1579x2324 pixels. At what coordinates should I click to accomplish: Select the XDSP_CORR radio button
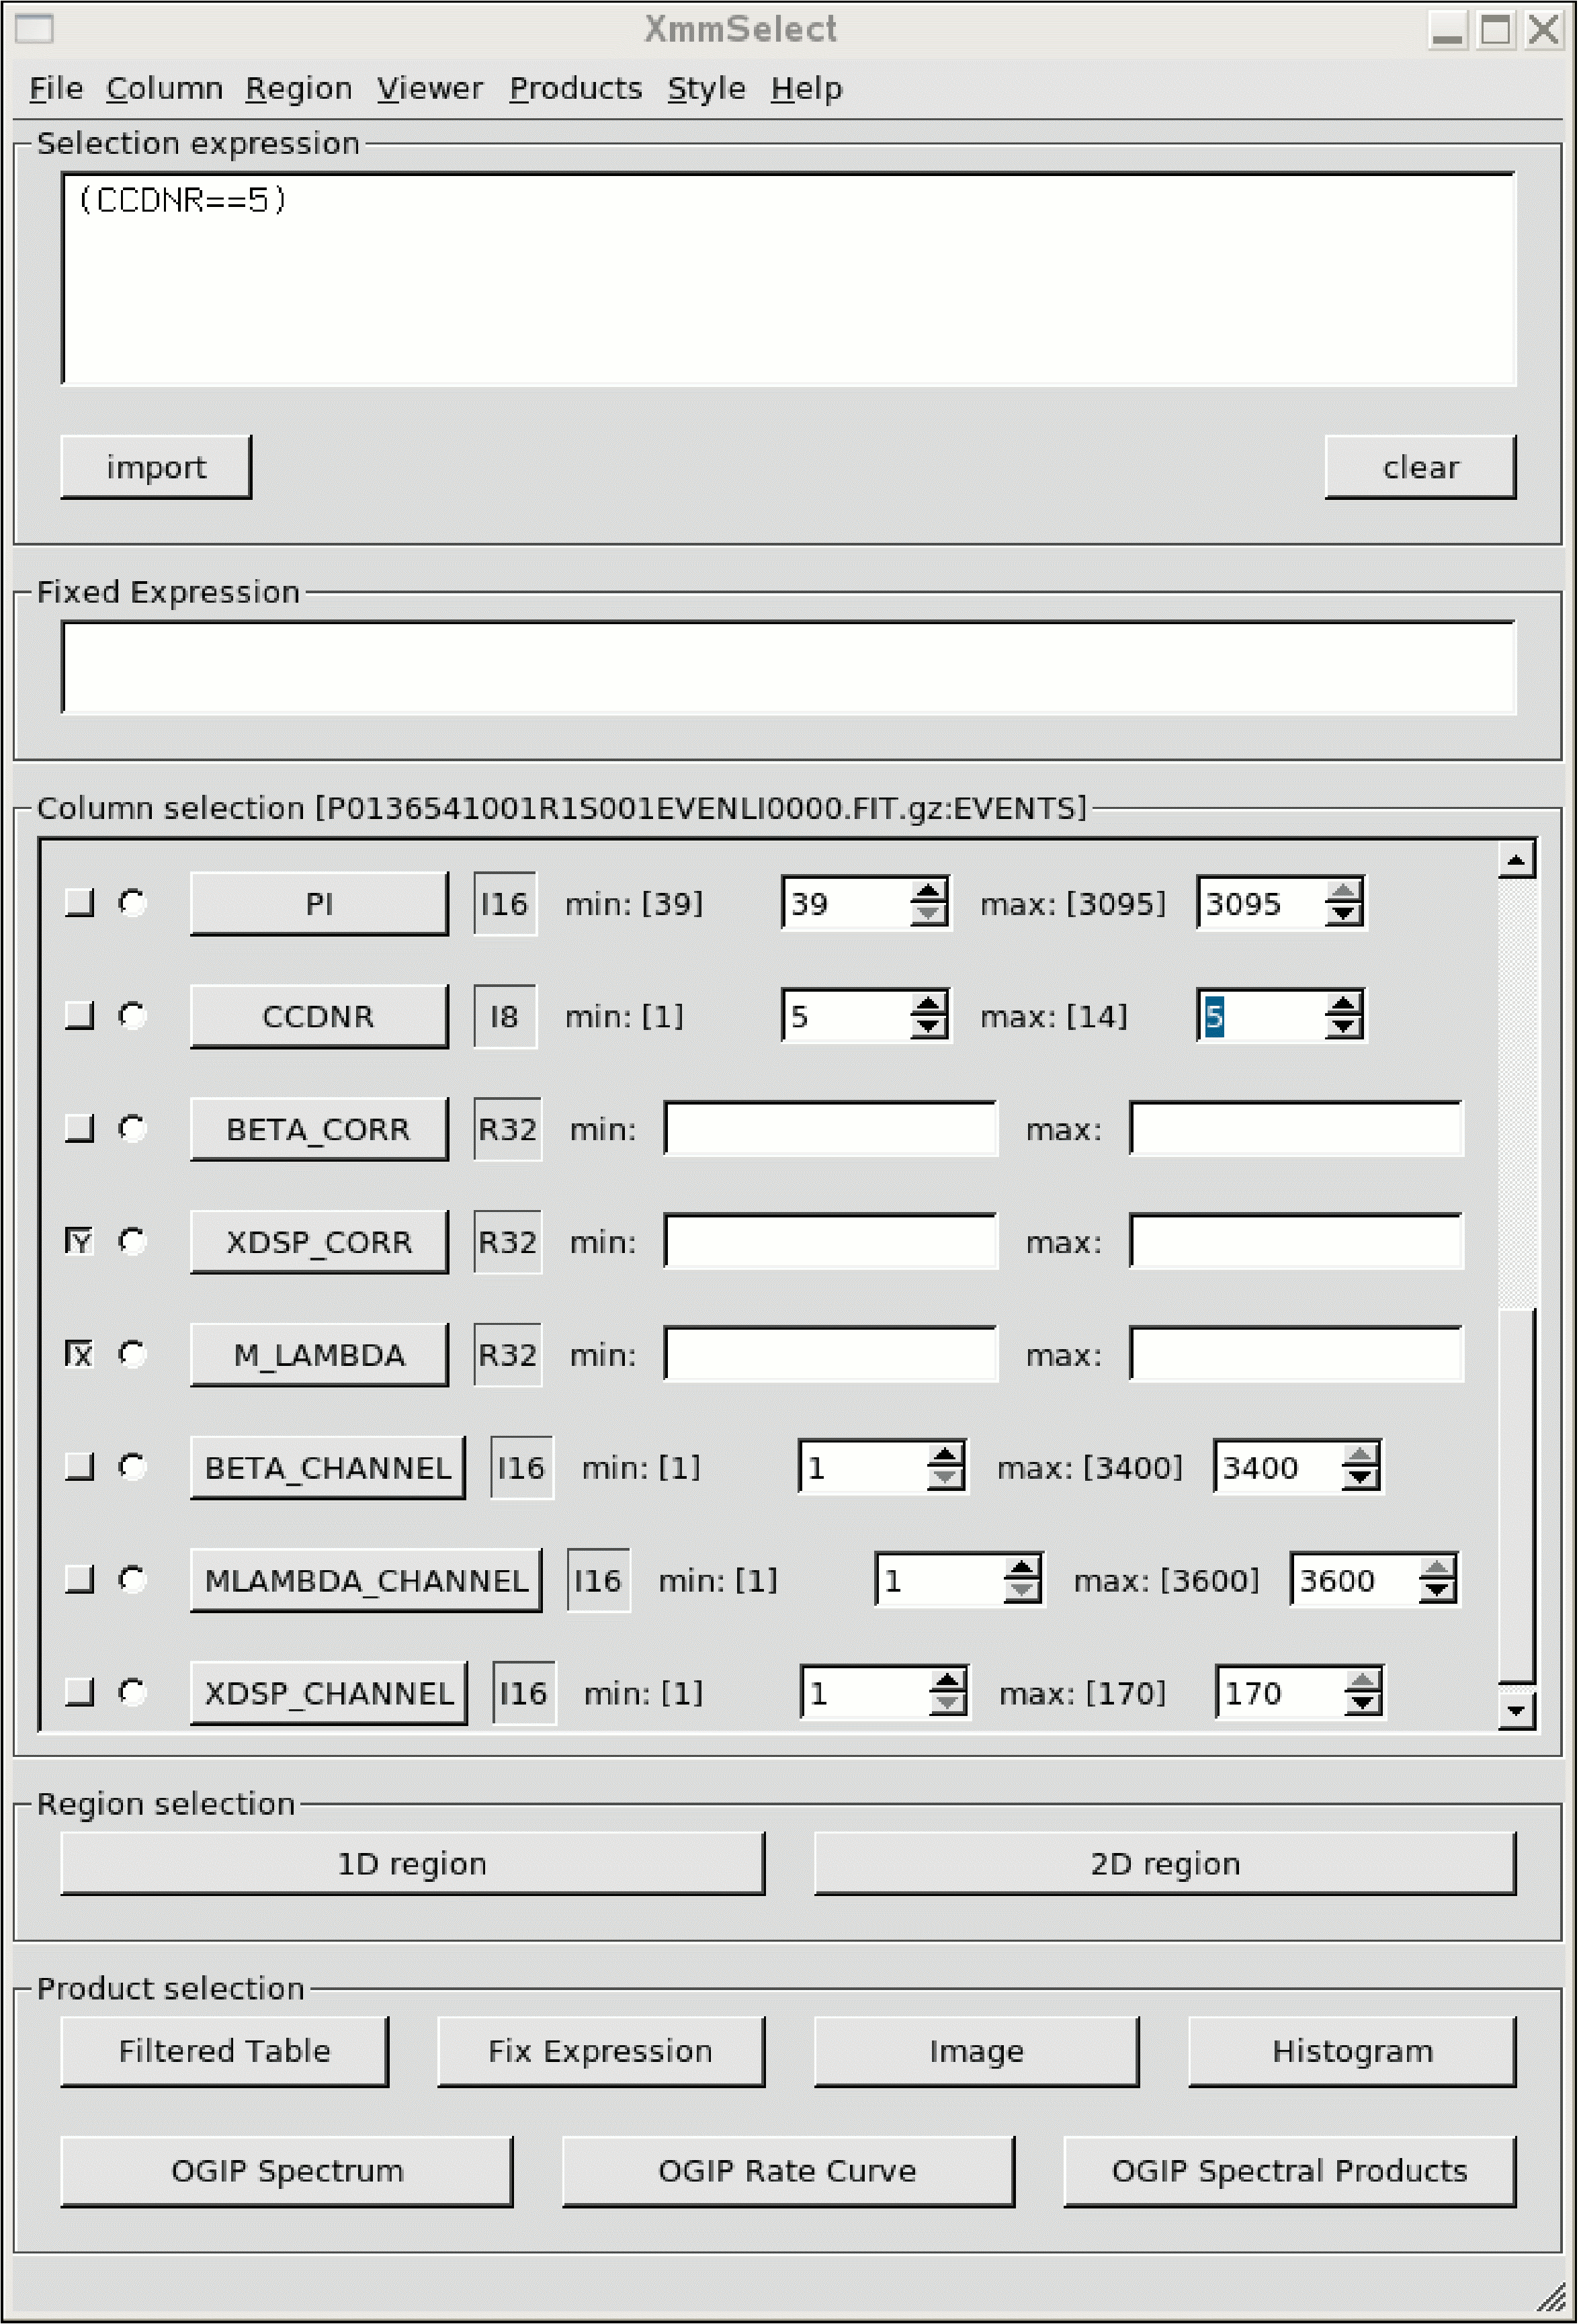132,1241
